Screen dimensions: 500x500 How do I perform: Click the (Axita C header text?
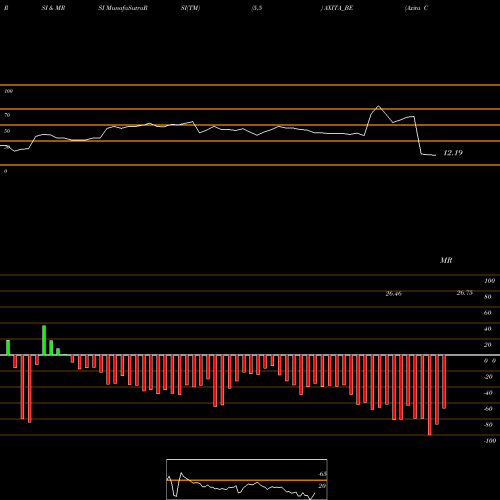416,8
